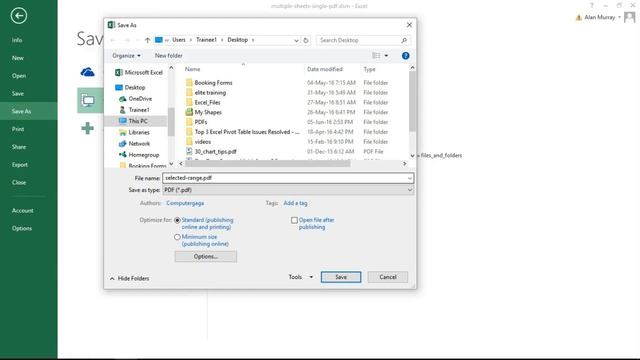Open the Info backstage tab
The width and height of the screenshot is (640, 360).
pyautogui.click(x=17, y=40)
